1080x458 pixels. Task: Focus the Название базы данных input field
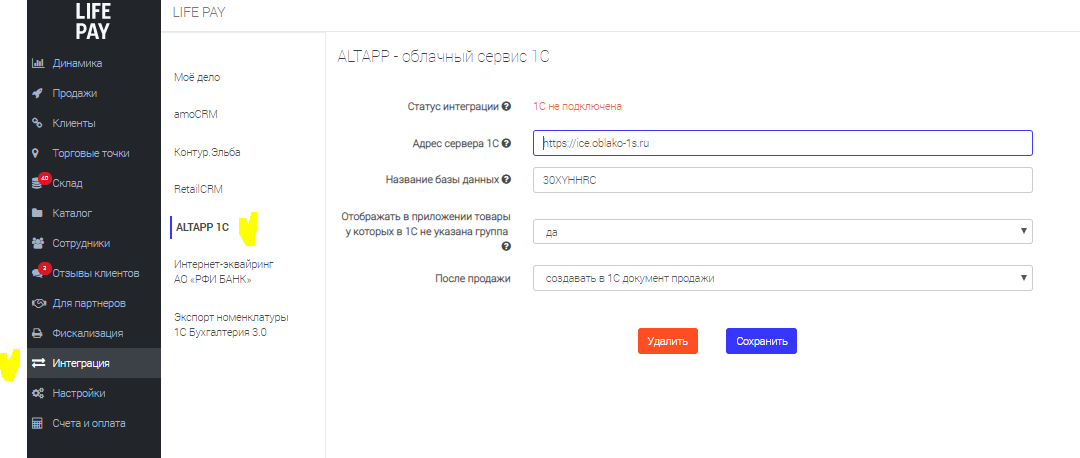782,180
